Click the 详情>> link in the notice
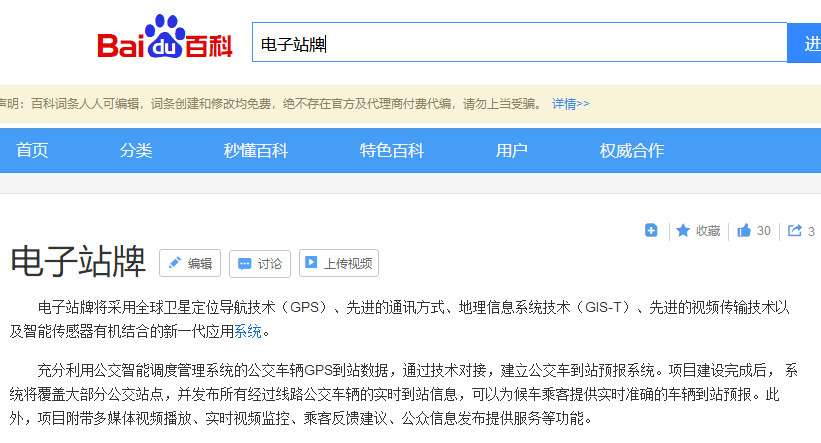821x443 pixels. [x=570, y=103]
